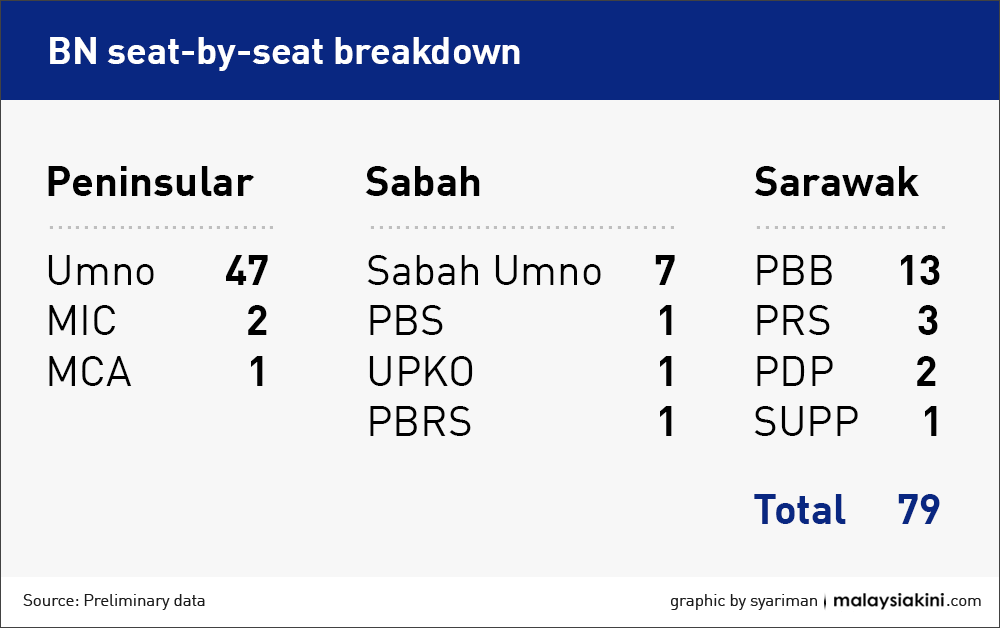Click the total seat number 79

pos(918,509)
